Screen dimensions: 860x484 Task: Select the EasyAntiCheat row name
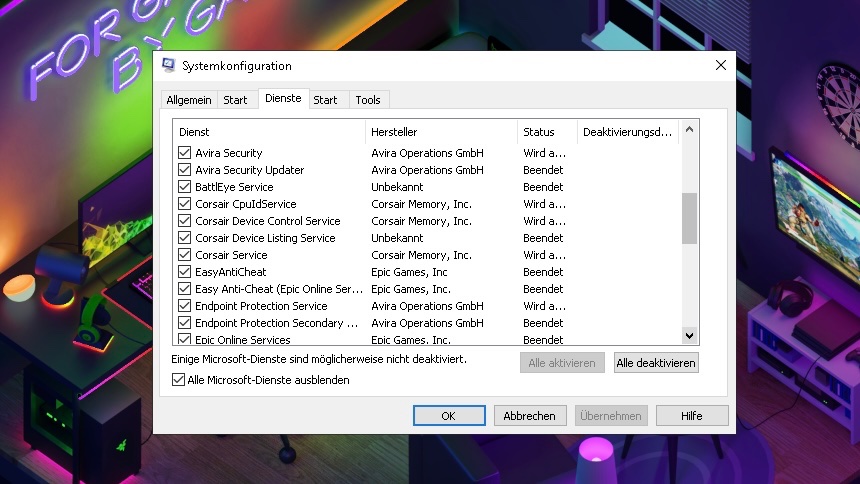pyautogui.click(x=230, y=272)
